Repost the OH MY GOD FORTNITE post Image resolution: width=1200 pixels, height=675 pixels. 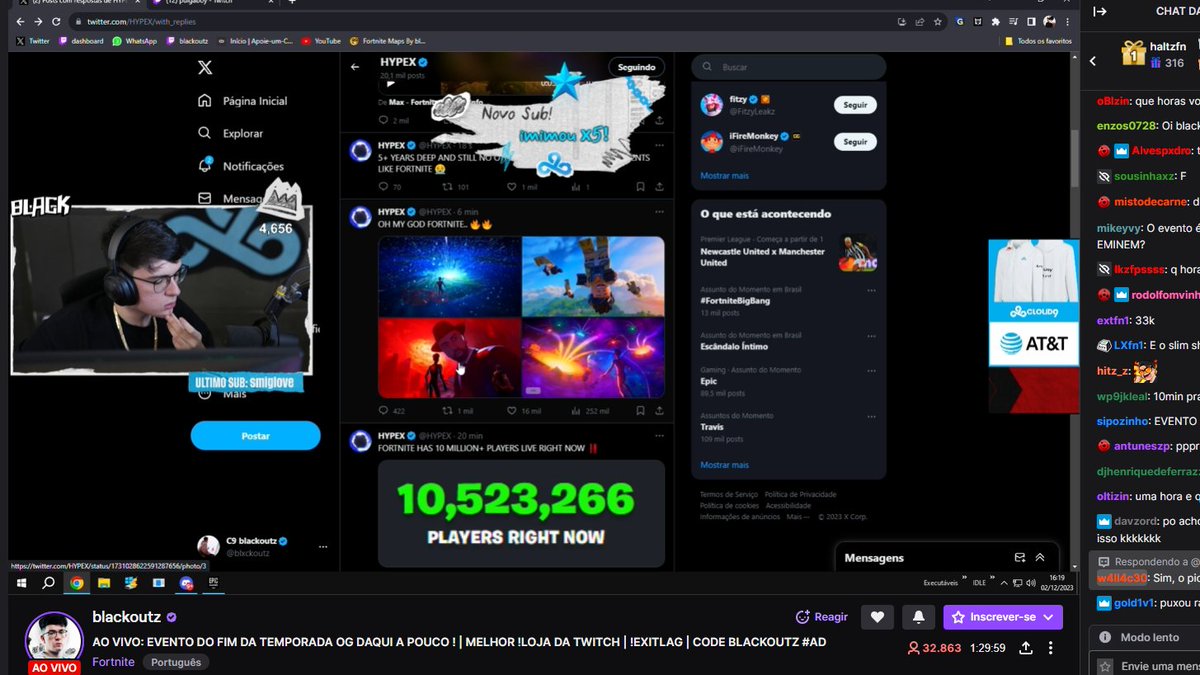pyautogui.click(x=459, y=411)
